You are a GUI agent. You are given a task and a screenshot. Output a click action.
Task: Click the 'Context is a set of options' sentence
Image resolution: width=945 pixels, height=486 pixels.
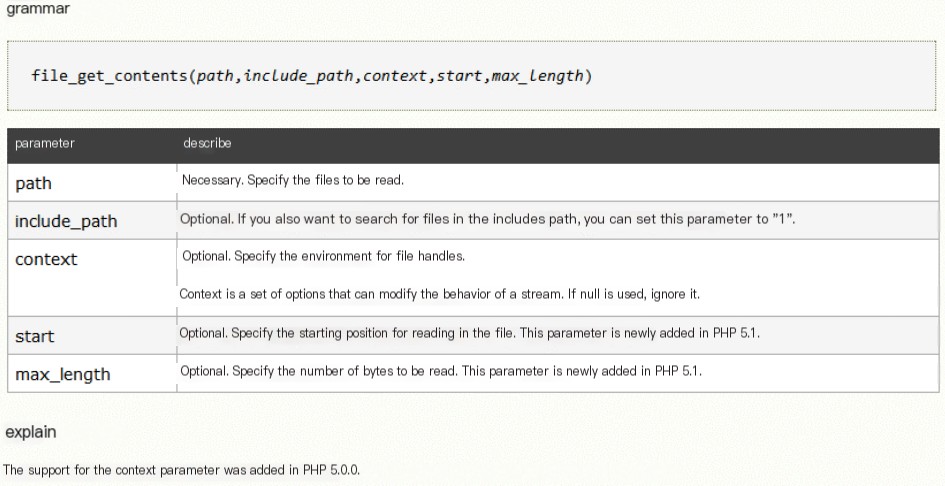tap(439, 294)
